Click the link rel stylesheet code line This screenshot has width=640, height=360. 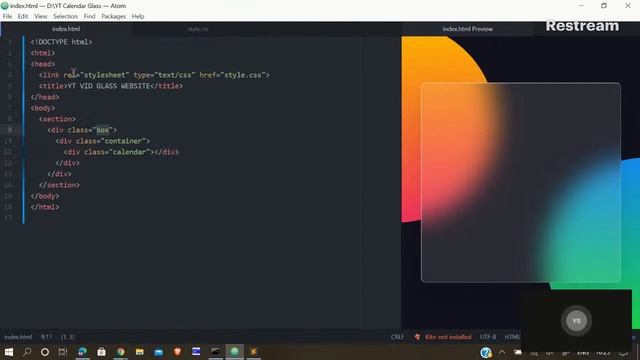tap(154, 75)
